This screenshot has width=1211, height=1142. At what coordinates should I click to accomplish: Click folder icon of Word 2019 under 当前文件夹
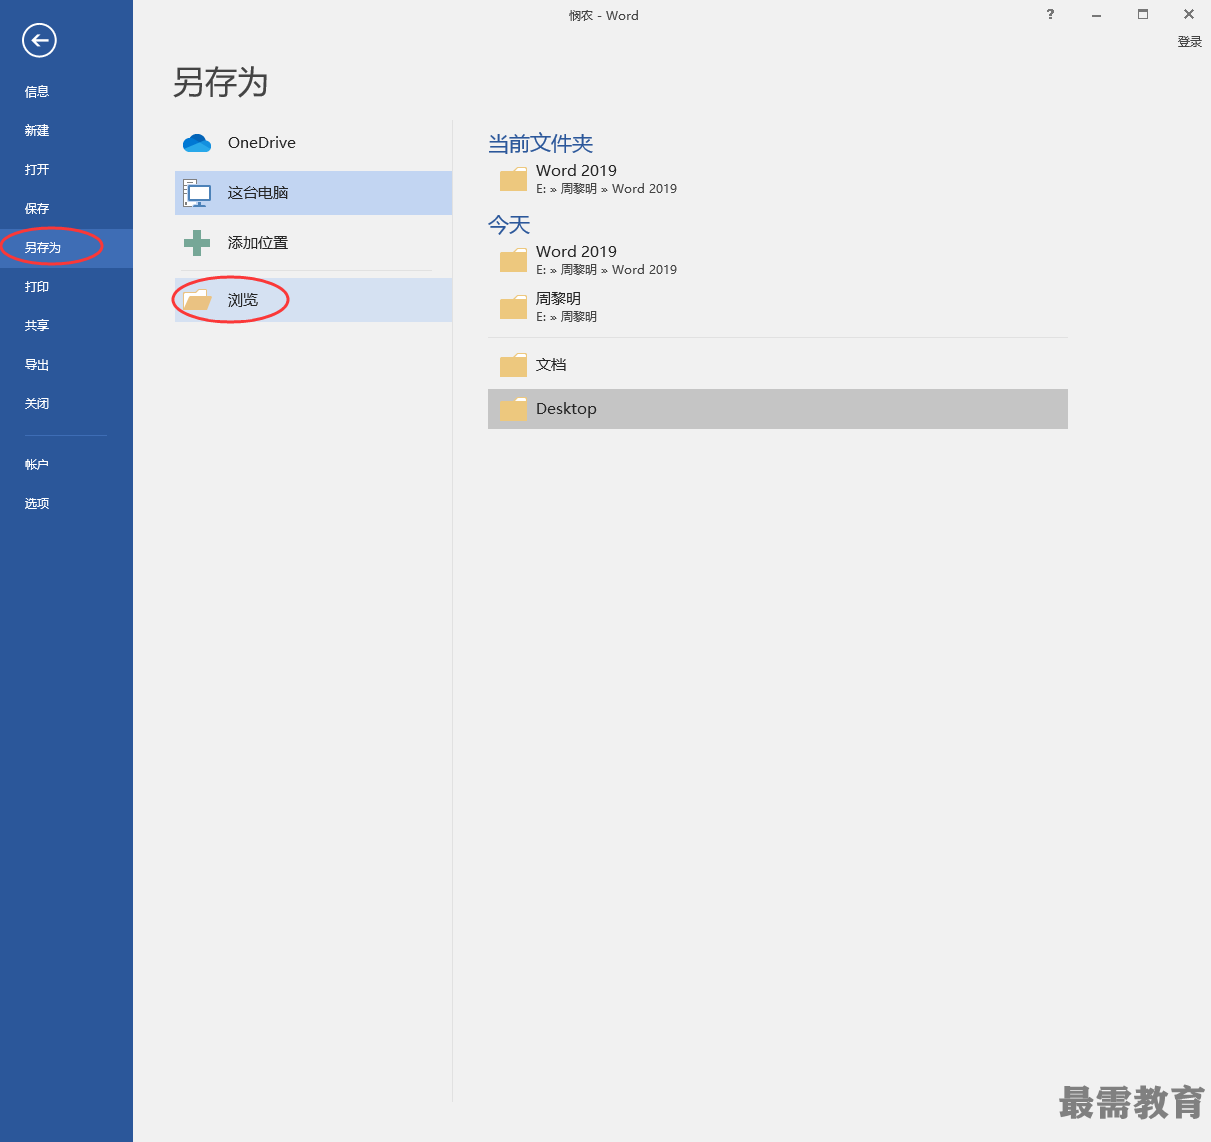coord(513,179)
